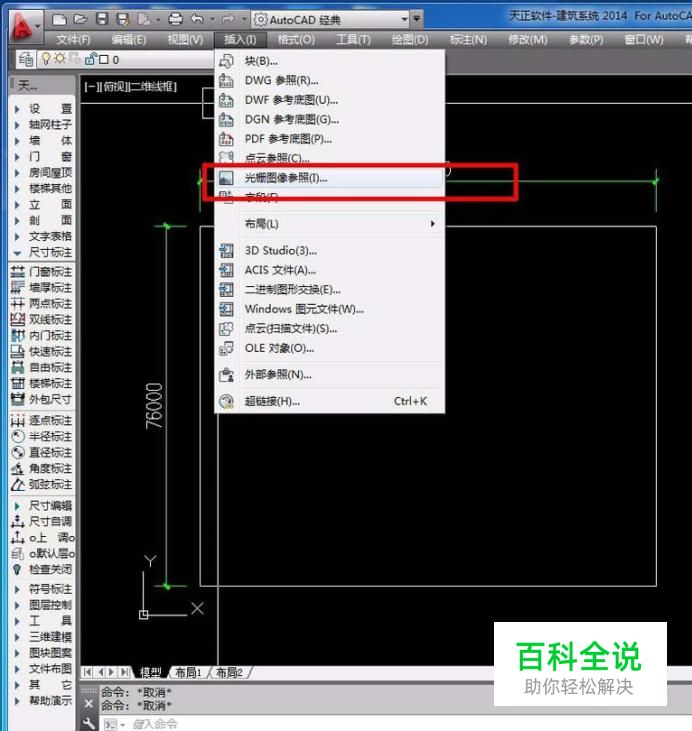Click the Redo arrow icon
The image size is (692, 731).
228,19
